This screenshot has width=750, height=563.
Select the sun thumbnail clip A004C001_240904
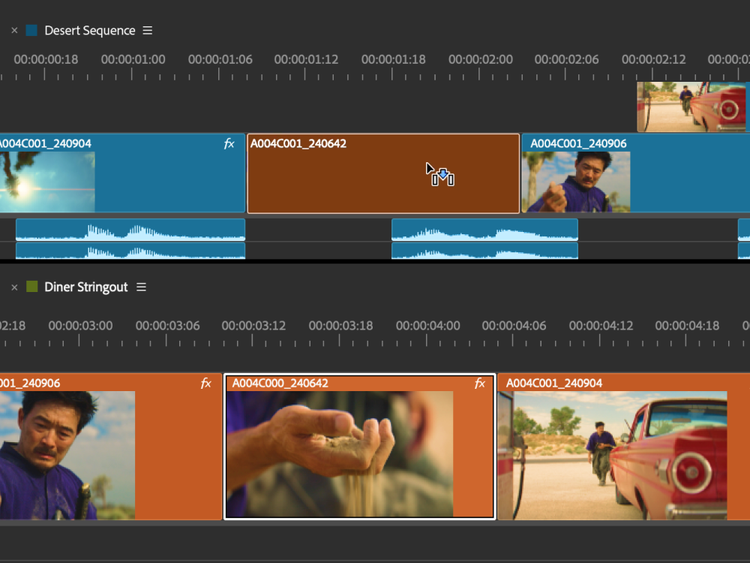[122, 174]
